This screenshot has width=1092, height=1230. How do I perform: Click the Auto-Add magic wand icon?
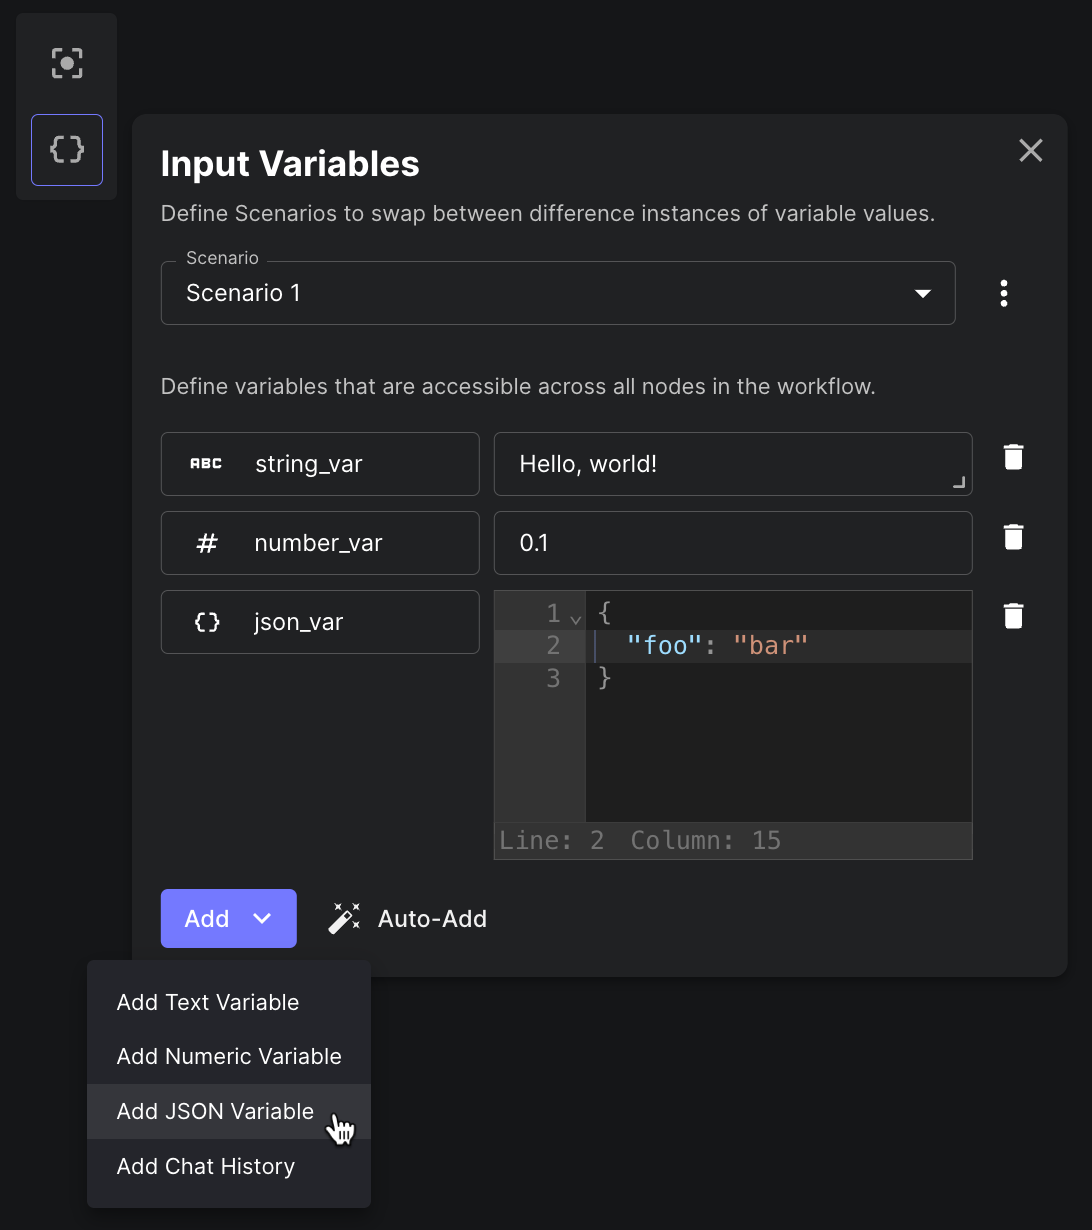[344, 917]
